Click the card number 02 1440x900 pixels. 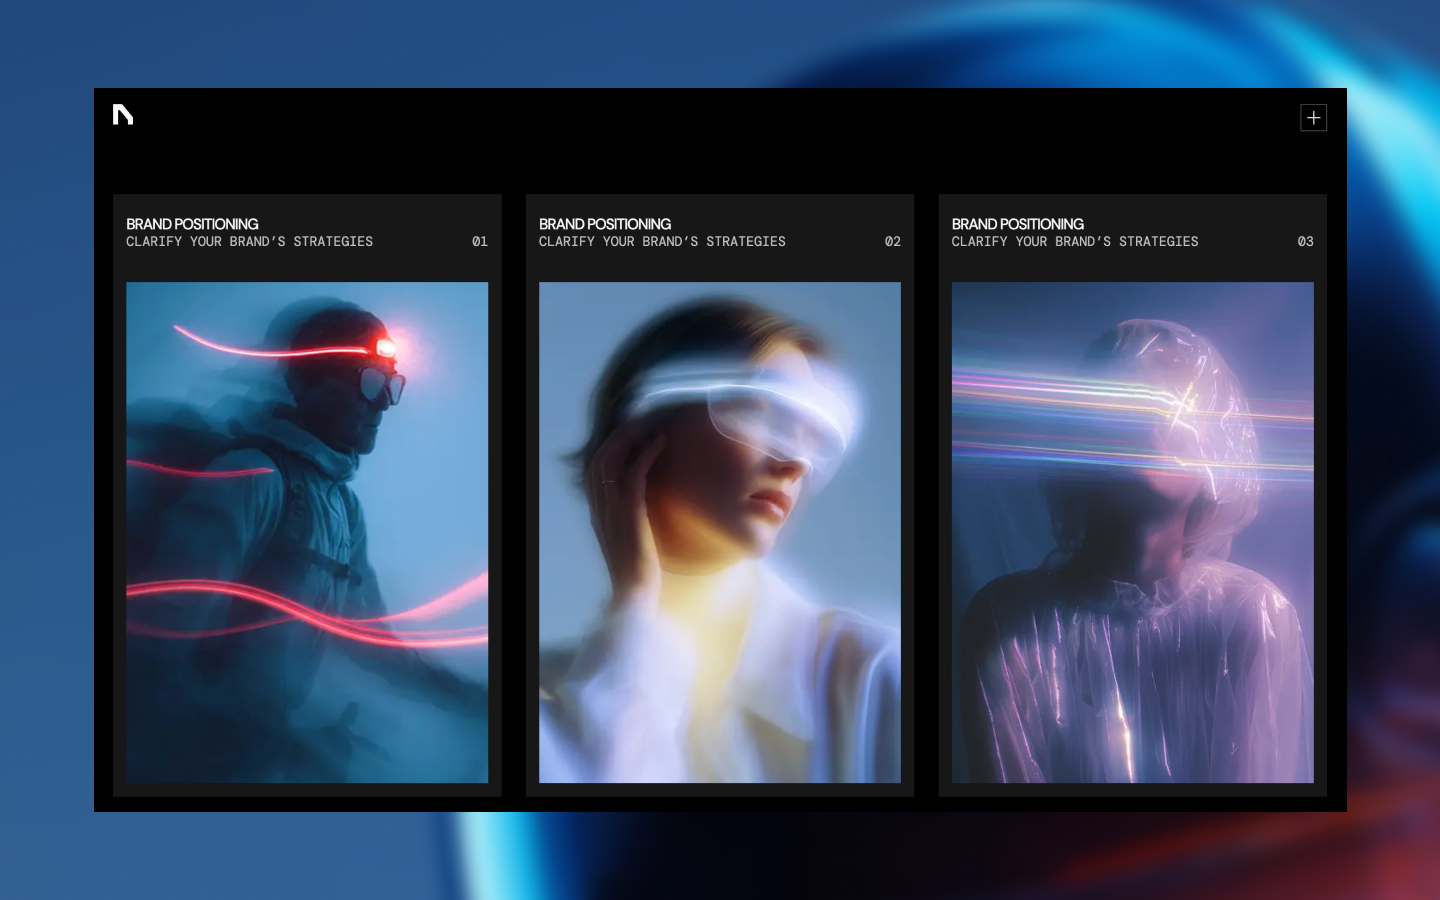point(893,242)
